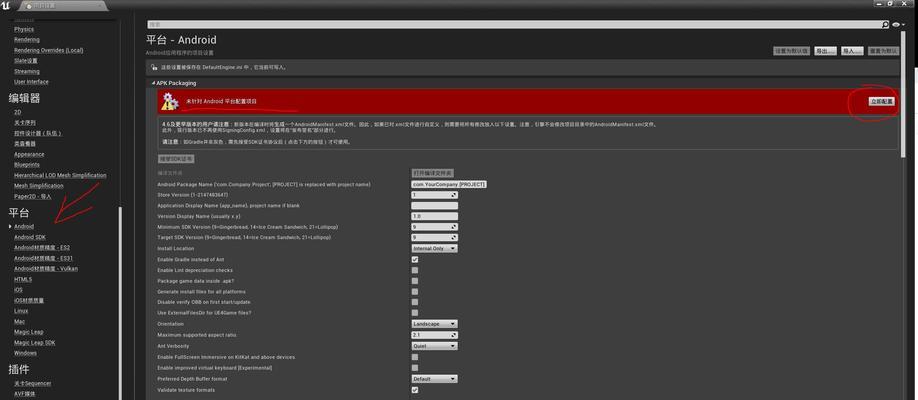Image resolution: width=918 pixels, height=400 pixels.
Task: Open Mac platform settings
Action: click(x=19, y=322)
